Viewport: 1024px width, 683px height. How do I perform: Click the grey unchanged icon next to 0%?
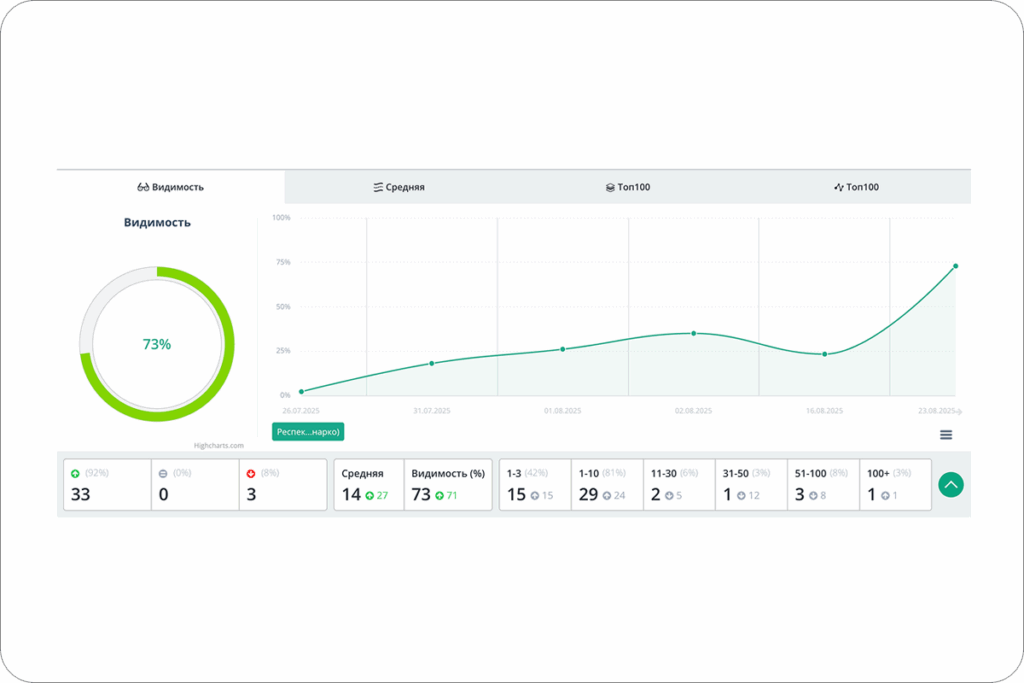(163, 474)
